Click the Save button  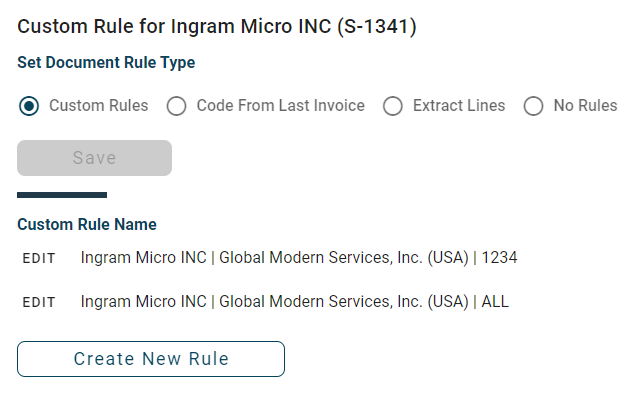(x=94, y=158)
